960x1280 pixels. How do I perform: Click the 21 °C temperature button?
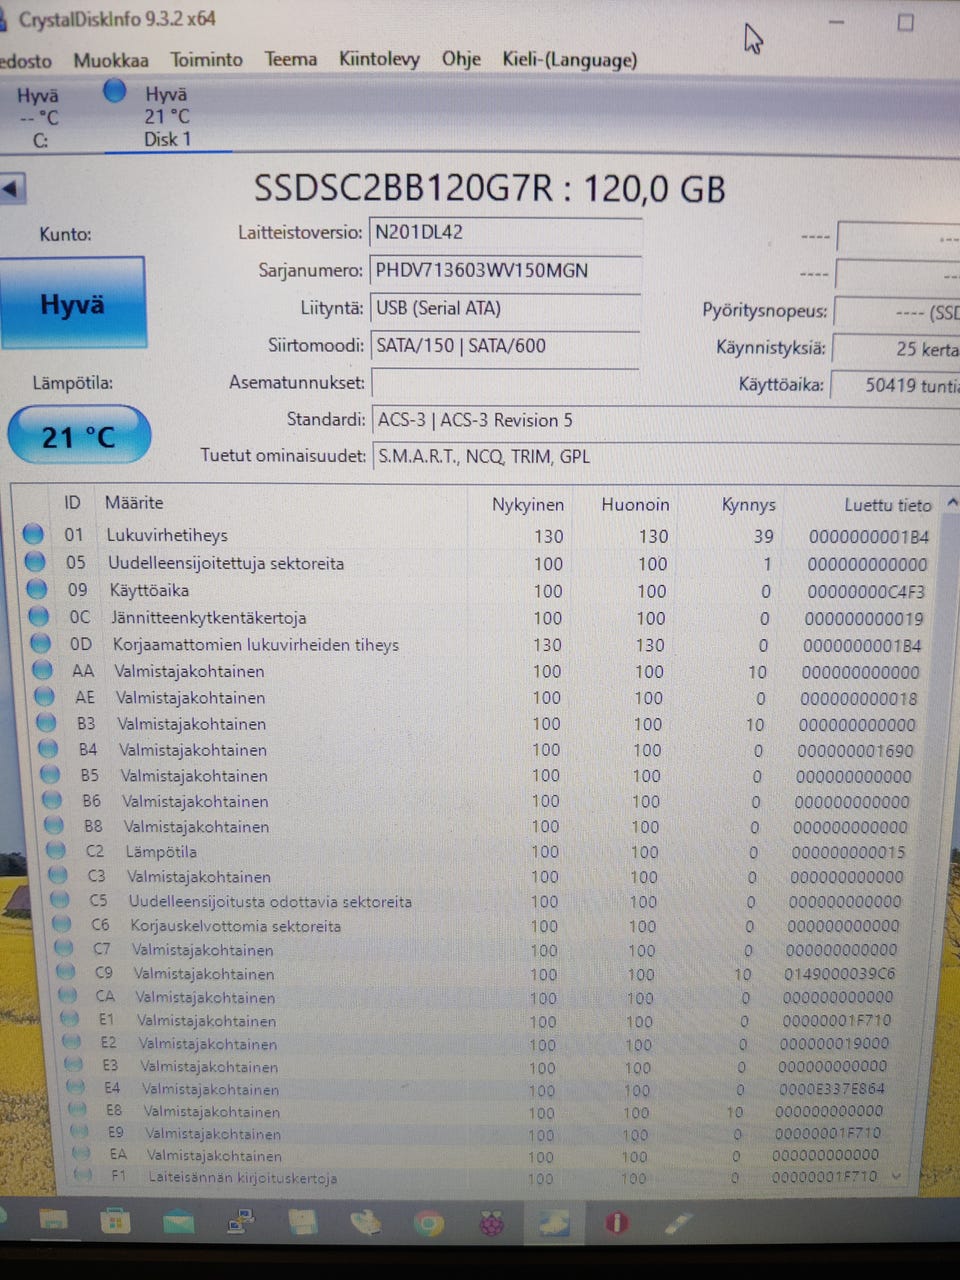(79, 436)
